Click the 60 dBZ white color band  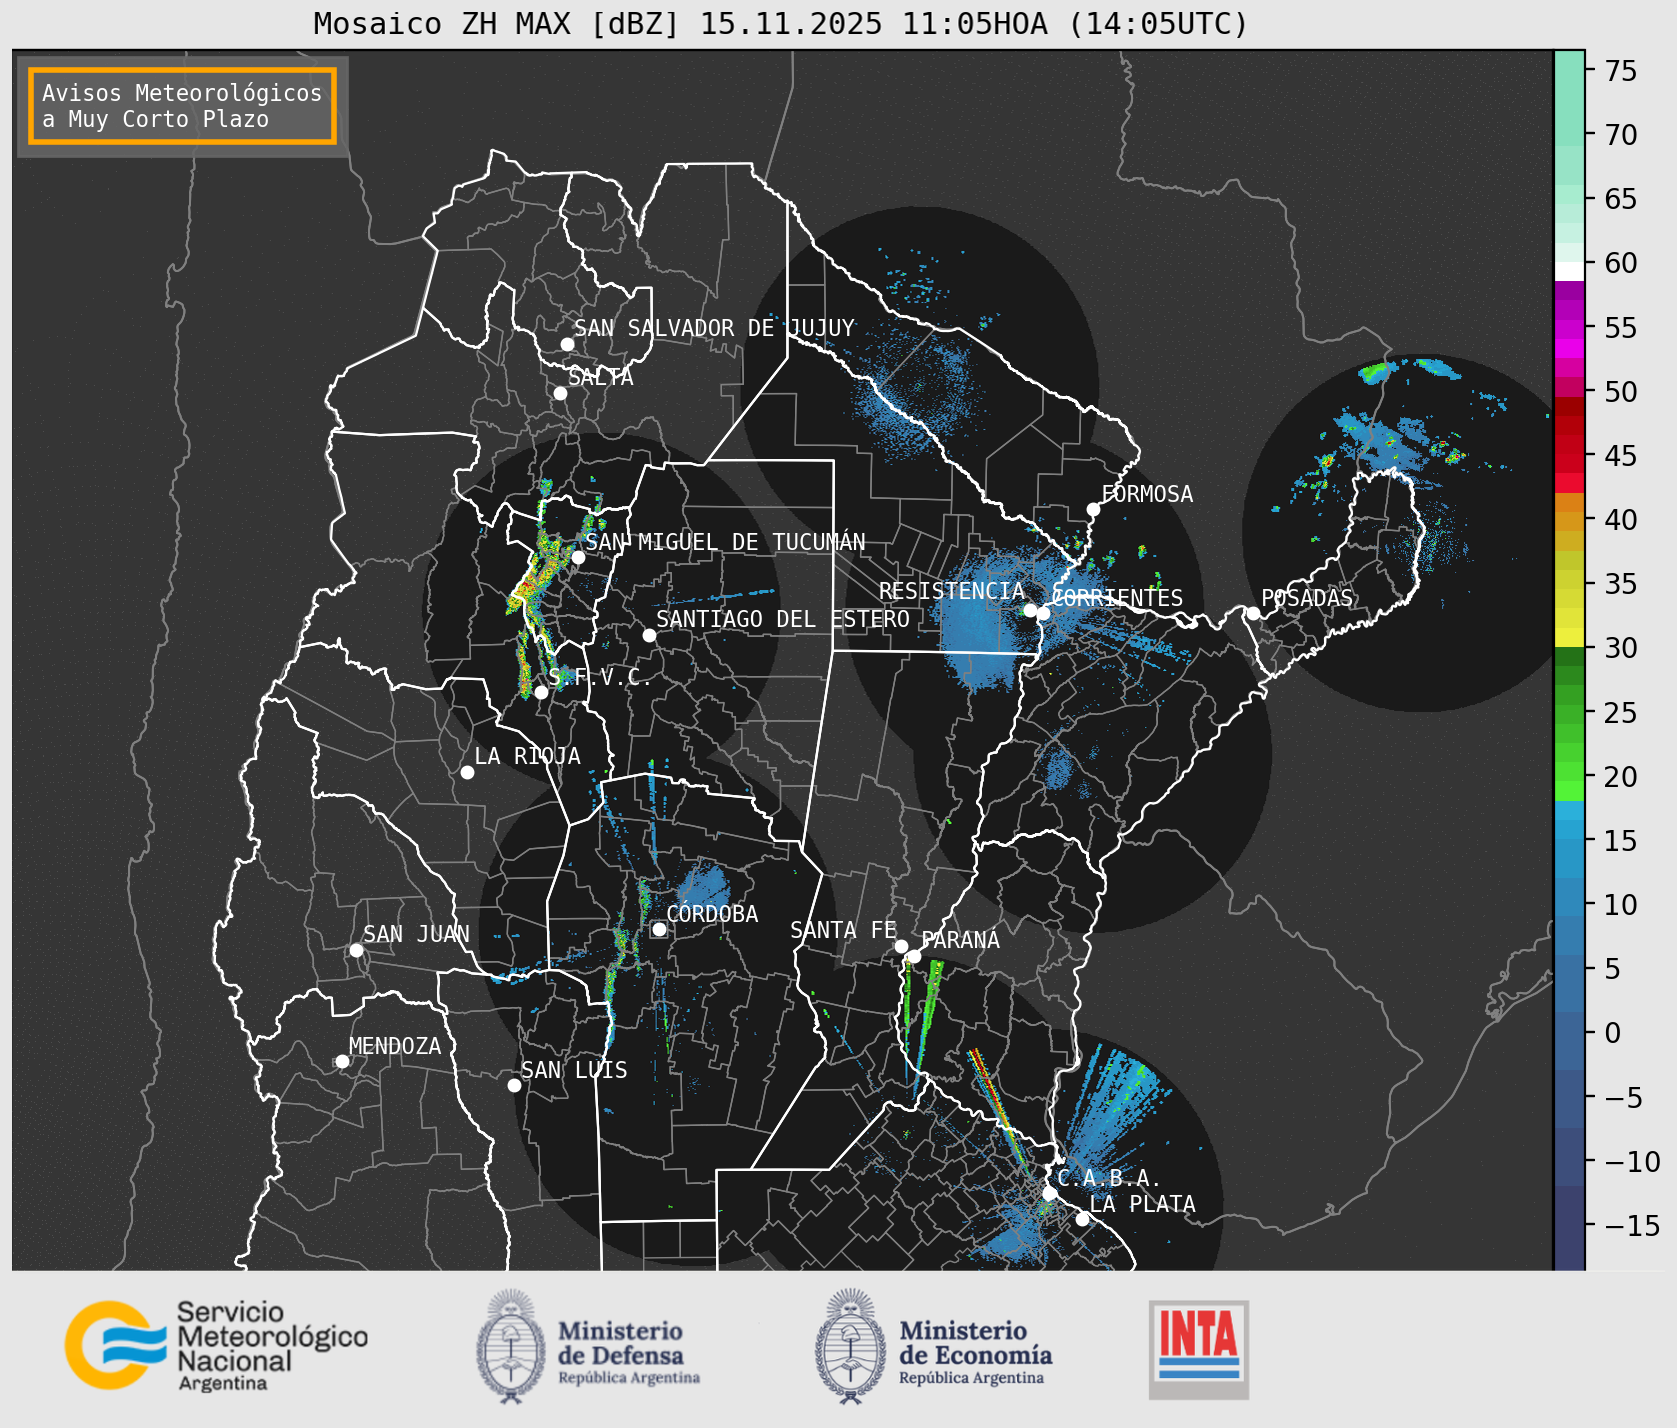click(x=1569, y=270)
